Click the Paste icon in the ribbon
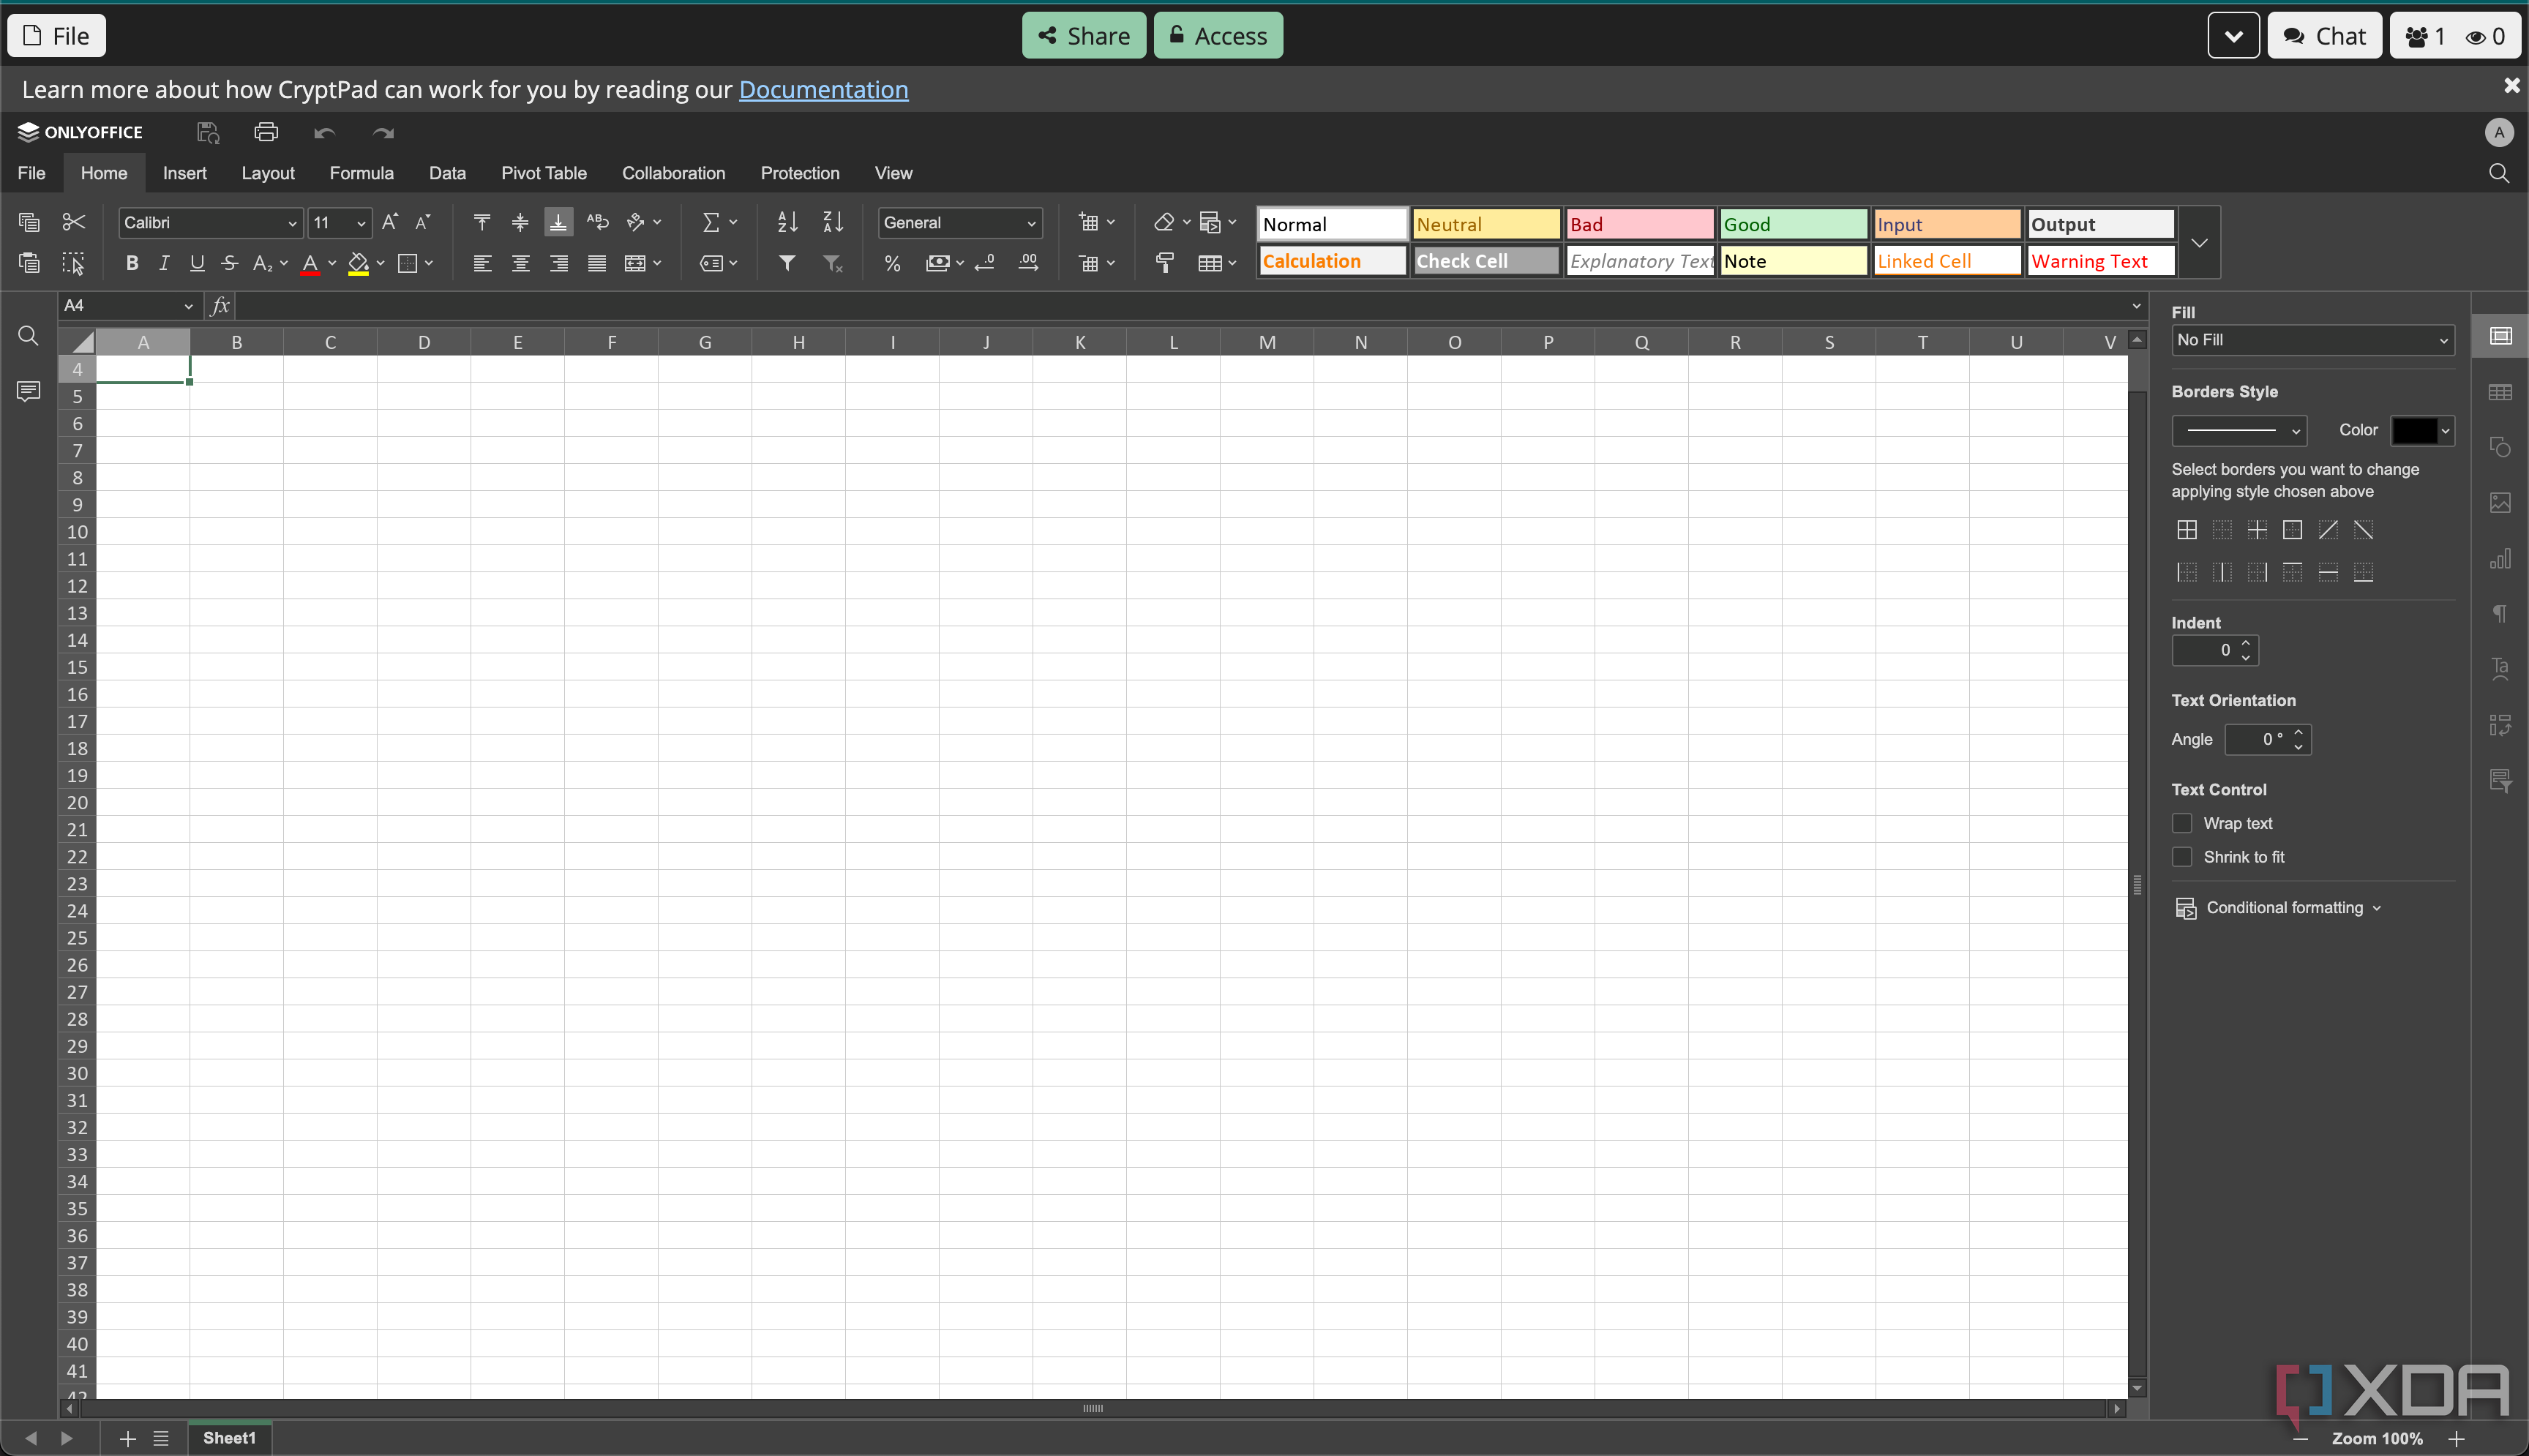The width and height of the screenshot is (2529, 1456). (x=29, y=263)
